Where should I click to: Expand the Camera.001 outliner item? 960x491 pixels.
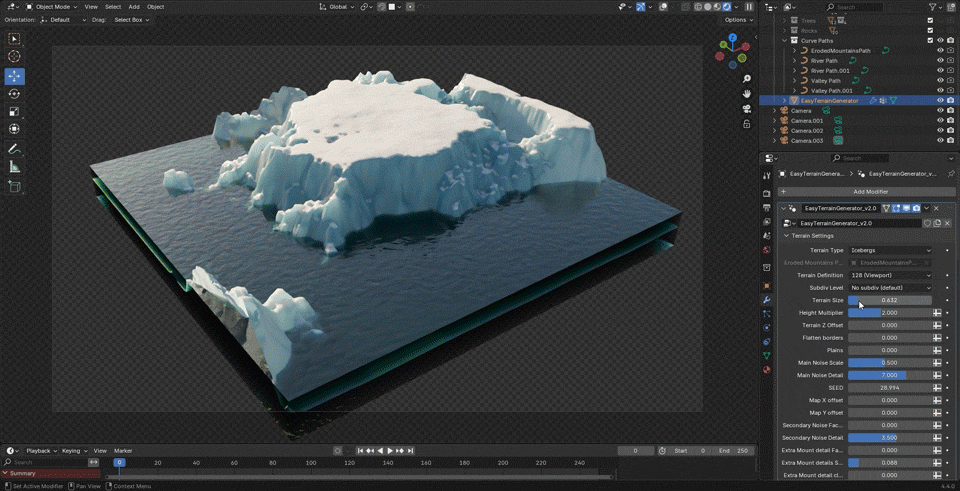pos(774,121)
